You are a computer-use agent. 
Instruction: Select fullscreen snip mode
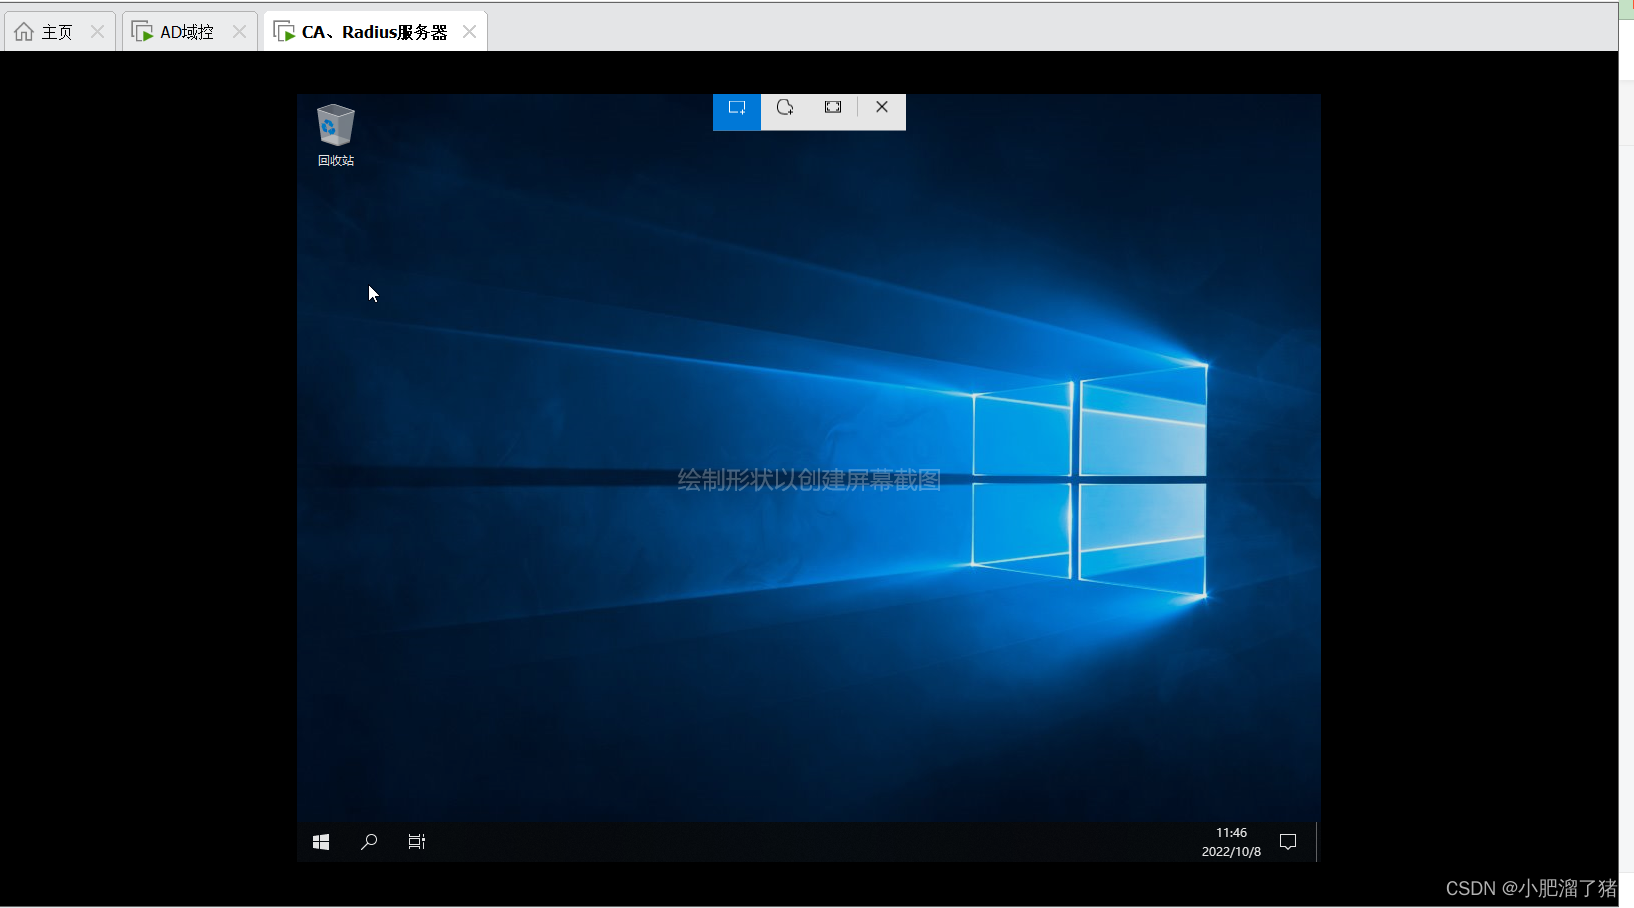coord(833,108)
